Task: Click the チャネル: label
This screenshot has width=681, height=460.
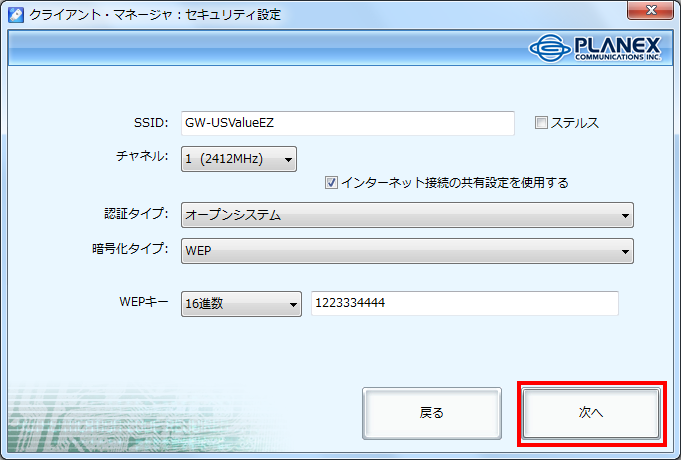Action: pyautogui.click(x=143, y=156)
